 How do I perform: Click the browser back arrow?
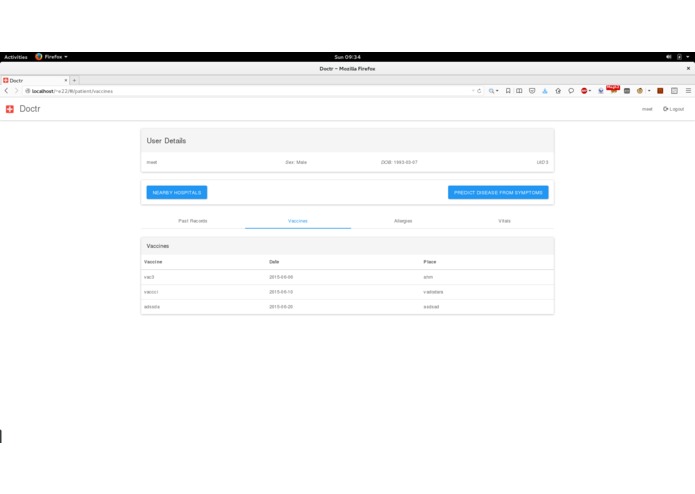coord(6,91)
